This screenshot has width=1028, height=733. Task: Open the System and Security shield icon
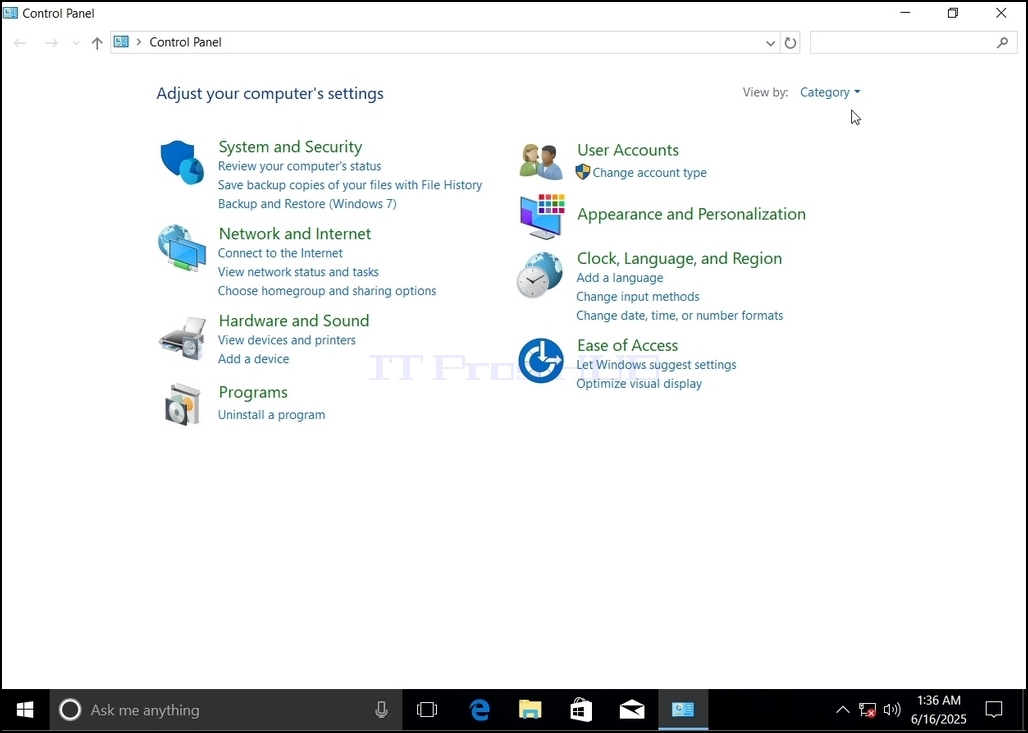point(182,162)
